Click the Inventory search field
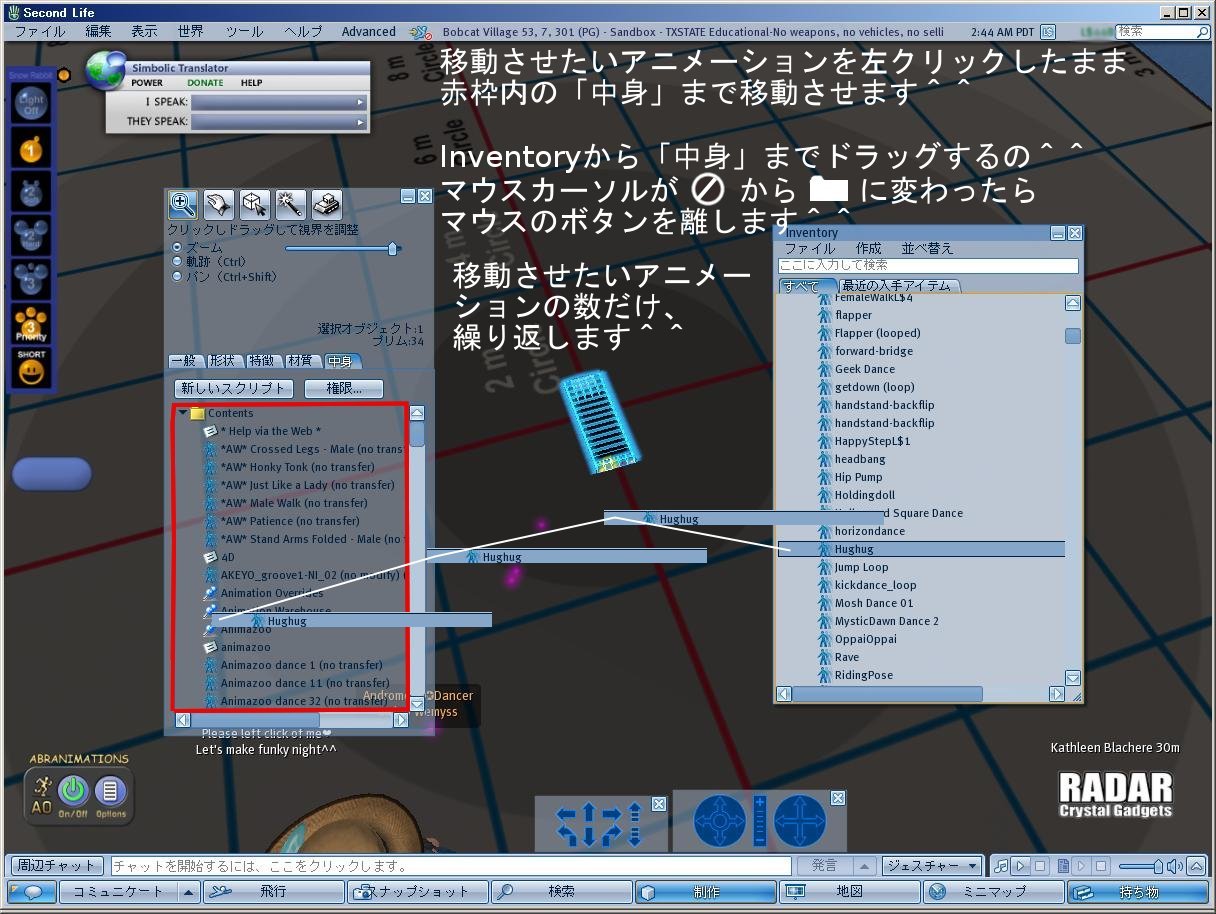The width and height of the screenshot is (1216, 914). tap(928, 266)
